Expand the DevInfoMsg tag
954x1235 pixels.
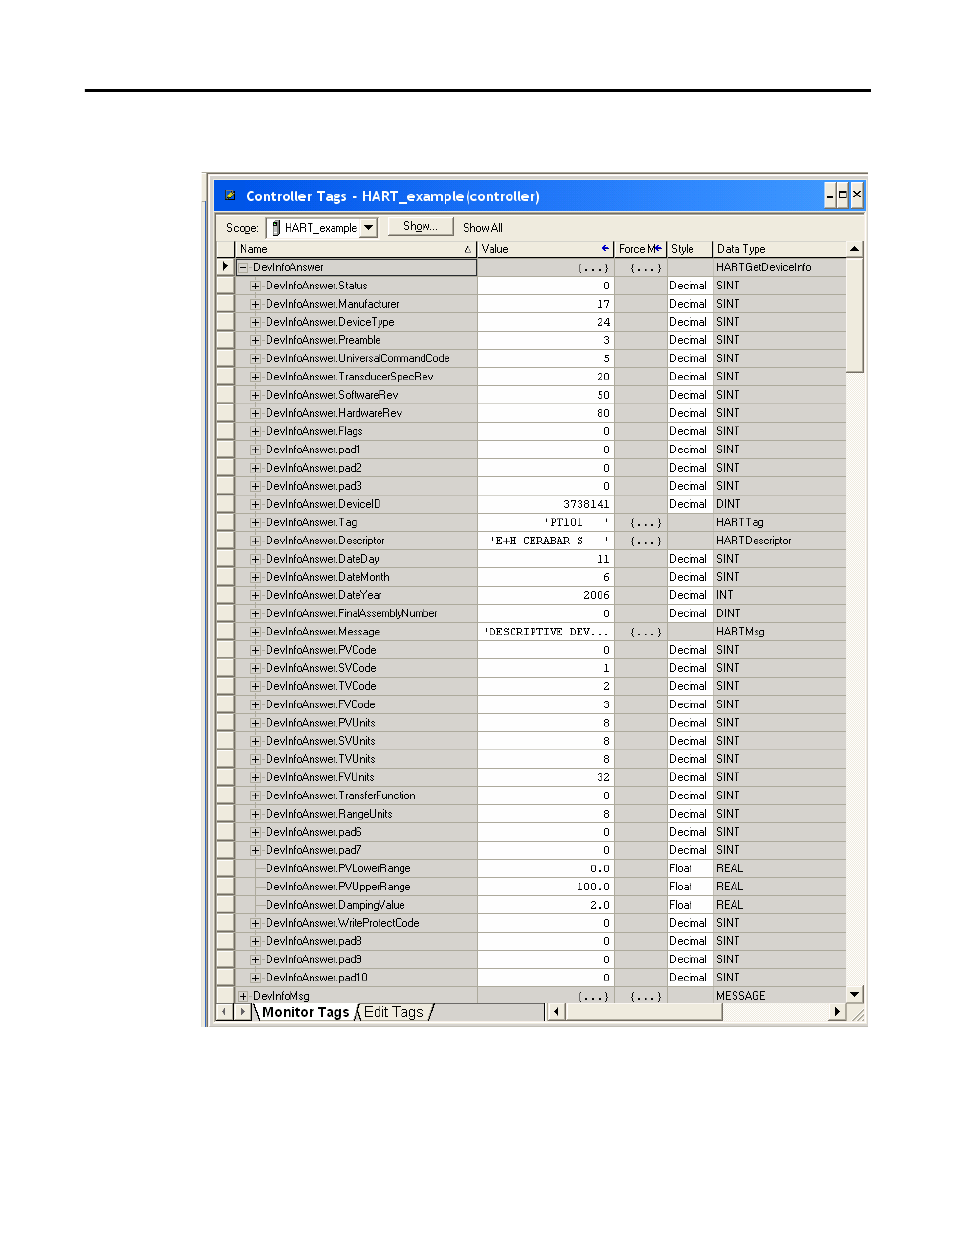pos(243,996)
